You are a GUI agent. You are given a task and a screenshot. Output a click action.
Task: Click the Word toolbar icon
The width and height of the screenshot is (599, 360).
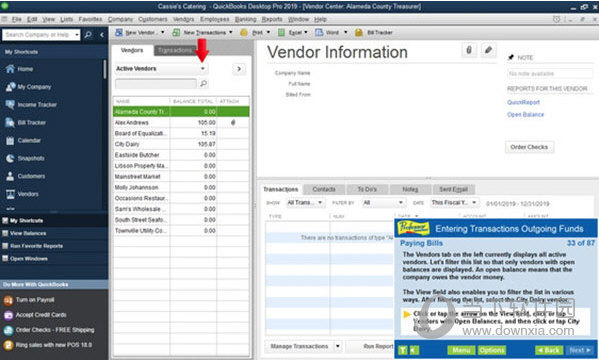(319, 32)
